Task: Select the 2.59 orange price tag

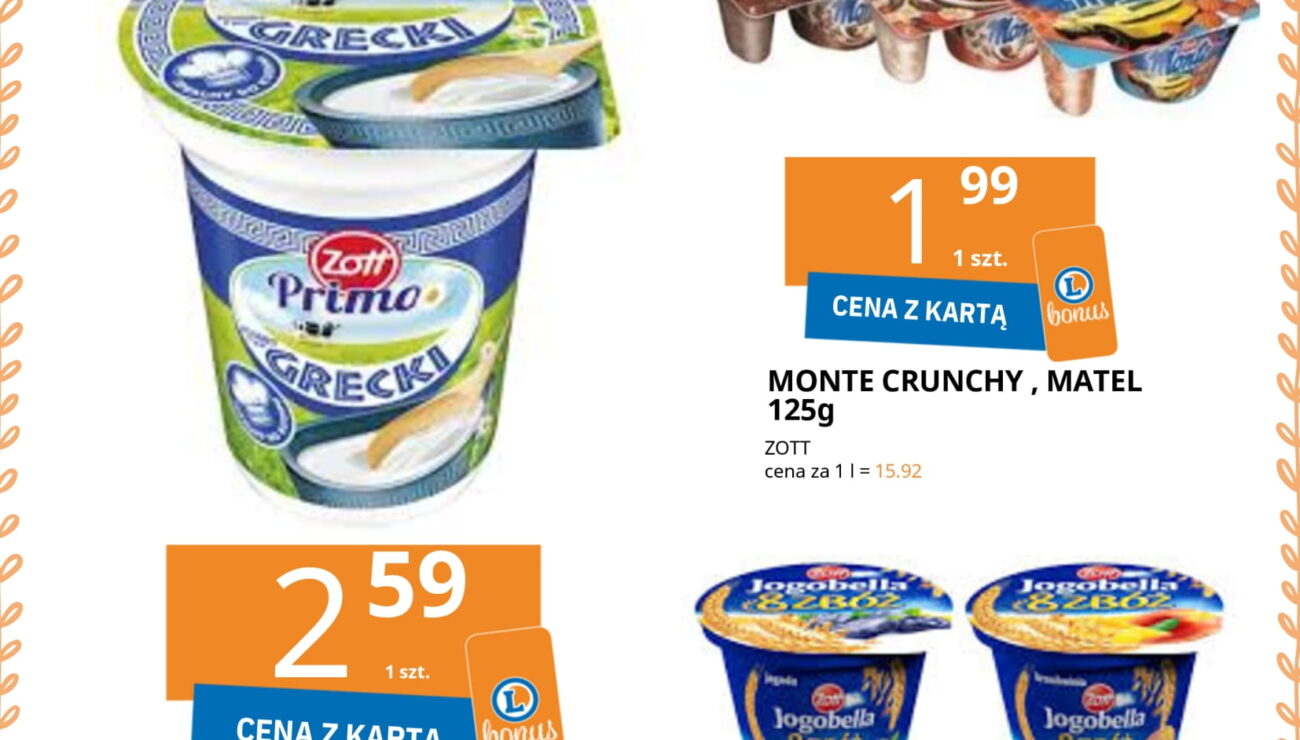Action: click(353, 622)
